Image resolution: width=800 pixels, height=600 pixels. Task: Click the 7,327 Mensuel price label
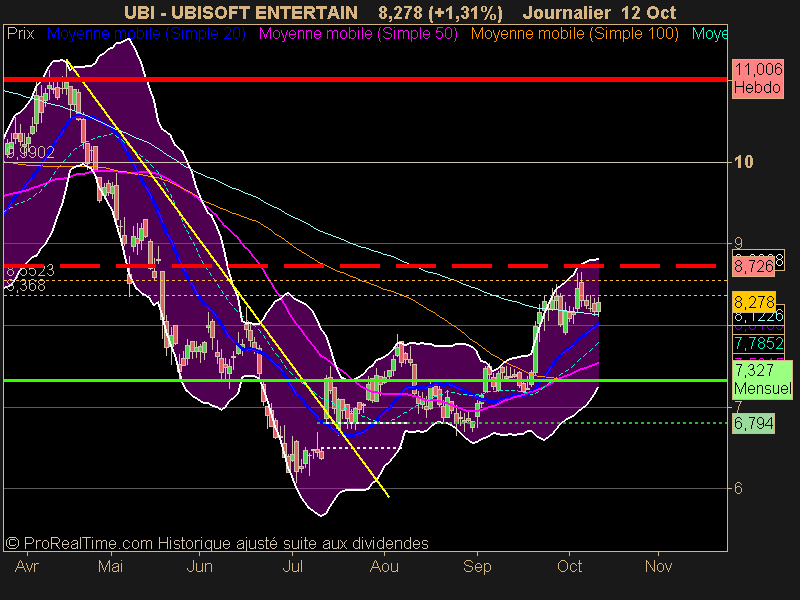coord(762,379)
